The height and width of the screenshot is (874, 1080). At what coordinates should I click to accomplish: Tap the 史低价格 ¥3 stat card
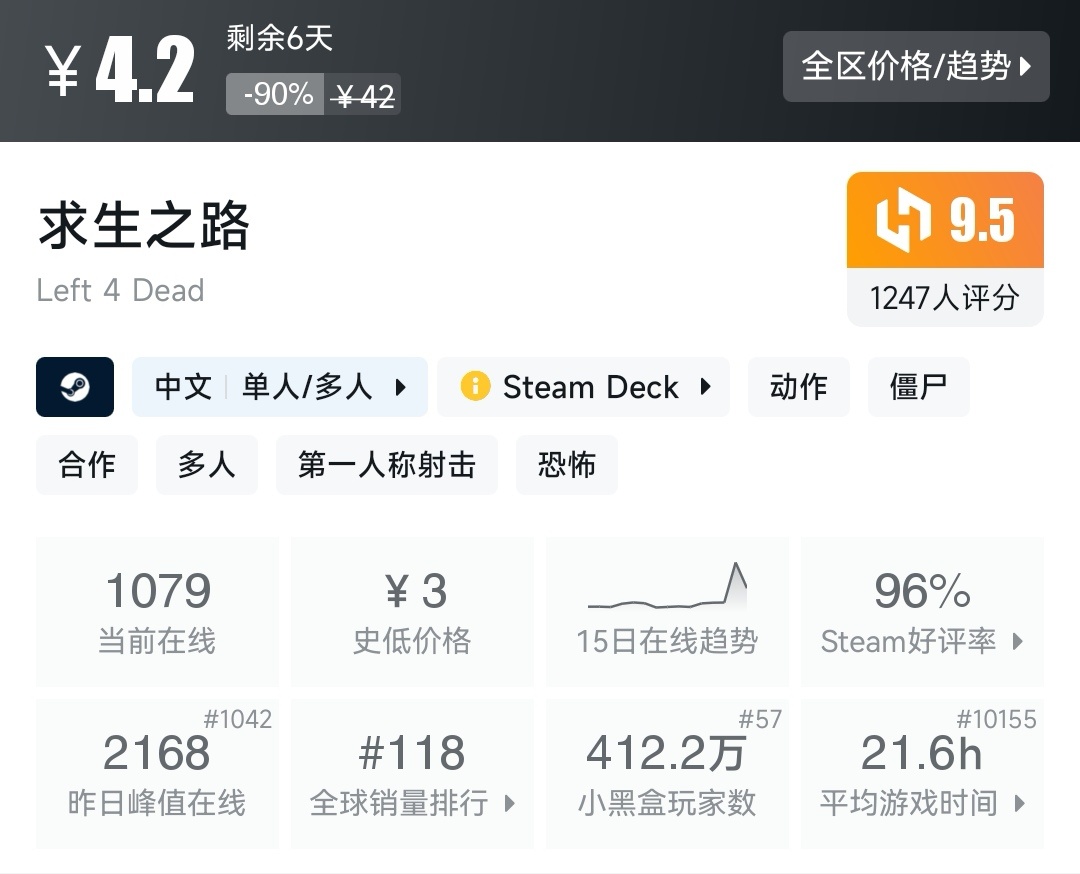click(x=412, y=611)
